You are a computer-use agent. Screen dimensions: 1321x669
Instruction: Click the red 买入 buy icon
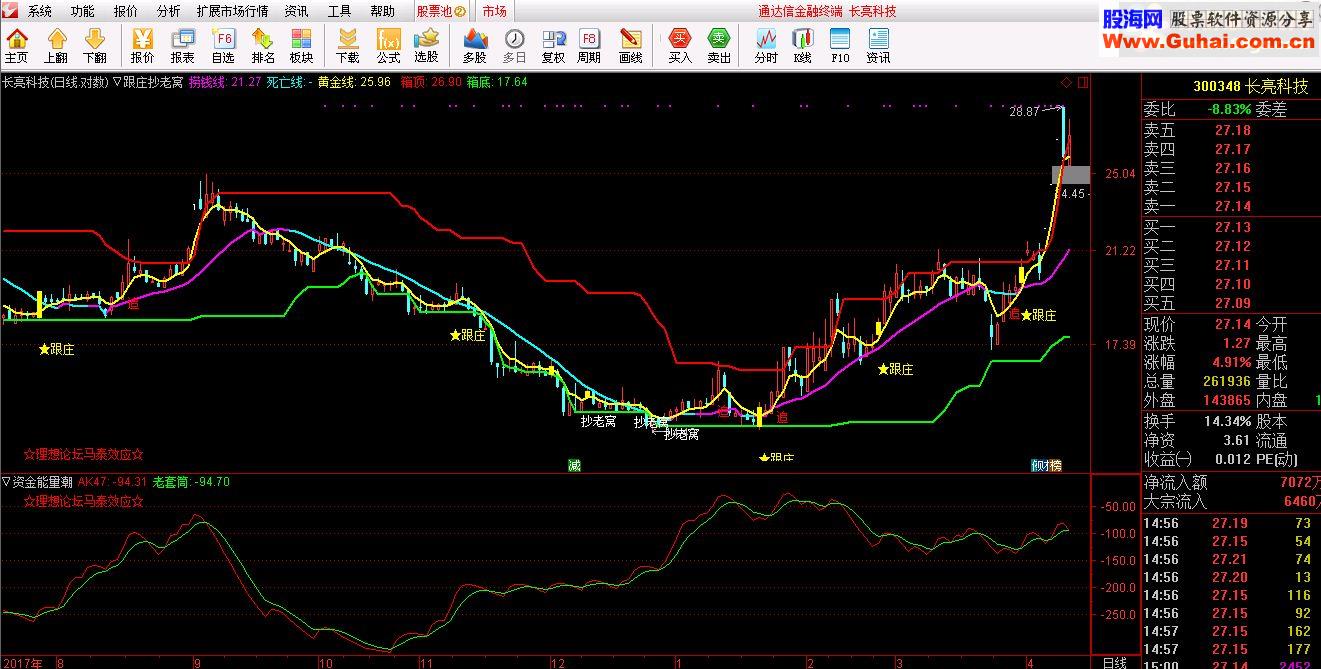click(x=680, y=45)
